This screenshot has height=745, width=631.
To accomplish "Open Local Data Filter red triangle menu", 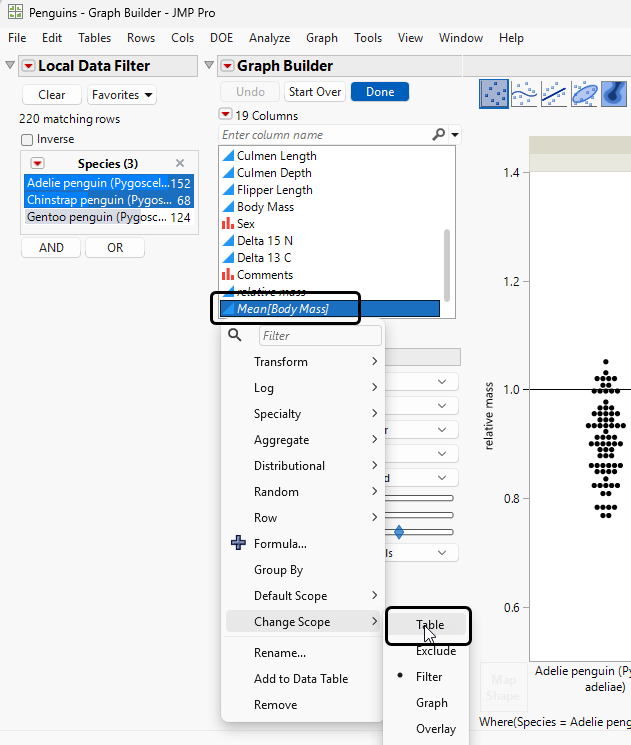I will click(29, 66).
